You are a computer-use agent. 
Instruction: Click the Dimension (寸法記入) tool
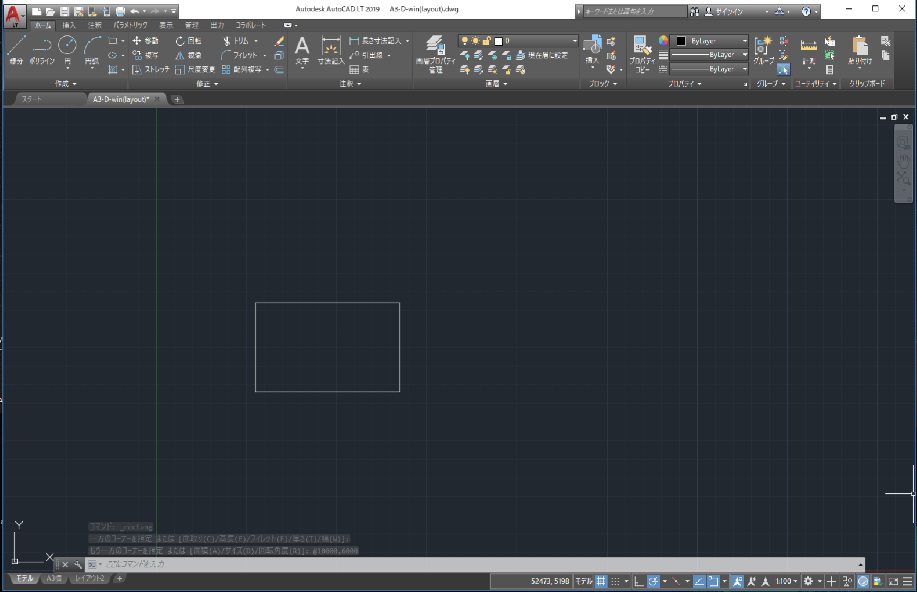tap(331, 50)
